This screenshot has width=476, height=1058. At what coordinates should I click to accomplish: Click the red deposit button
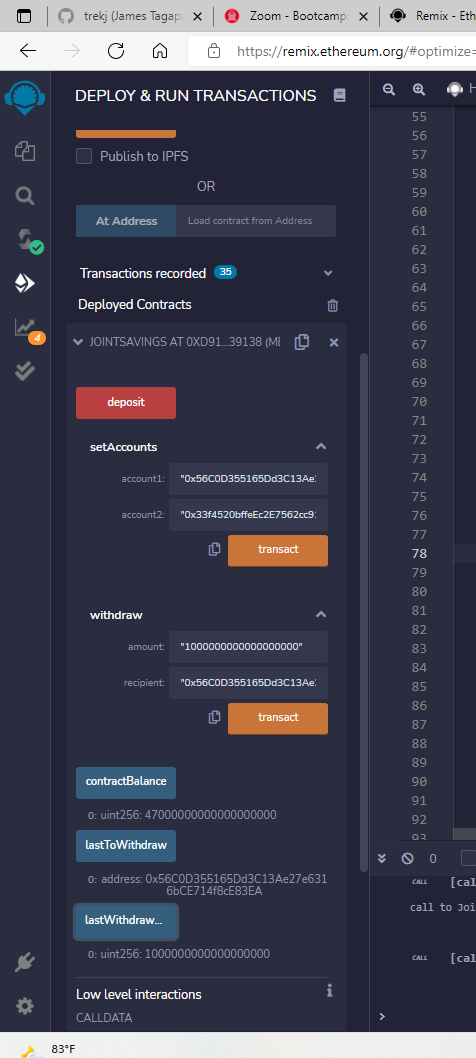(126, 403)
